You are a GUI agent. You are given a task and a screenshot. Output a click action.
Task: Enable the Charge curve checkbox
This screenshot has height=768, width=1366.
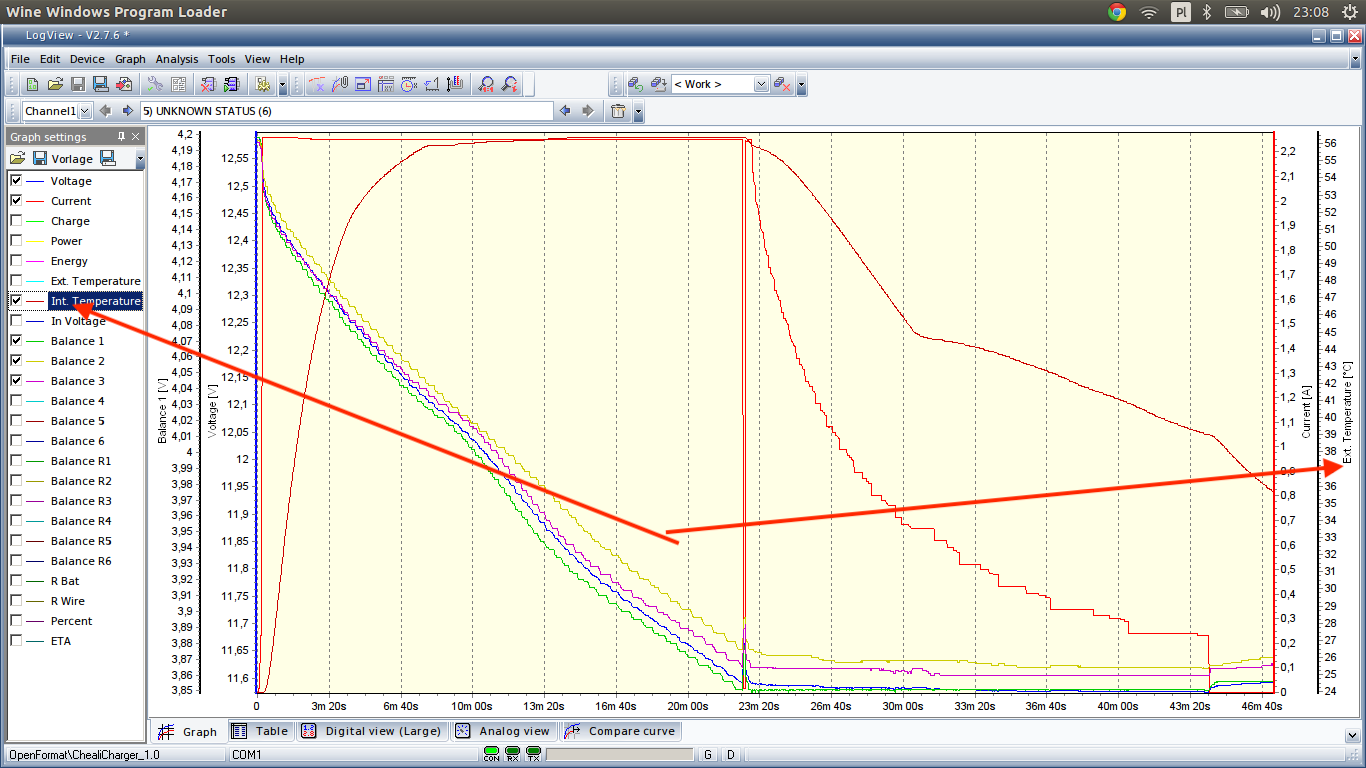click(16, 221)
